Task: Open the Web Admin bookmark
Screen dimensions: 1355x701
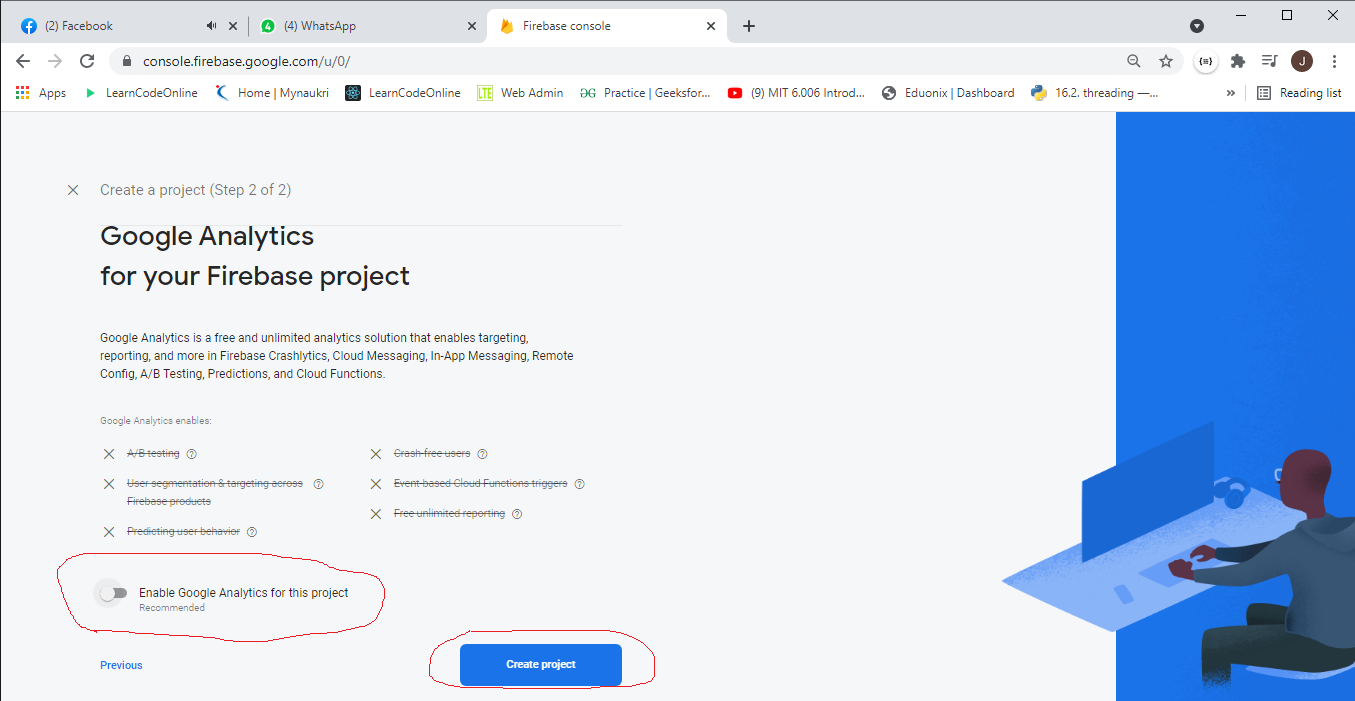Action: [520, 93]
